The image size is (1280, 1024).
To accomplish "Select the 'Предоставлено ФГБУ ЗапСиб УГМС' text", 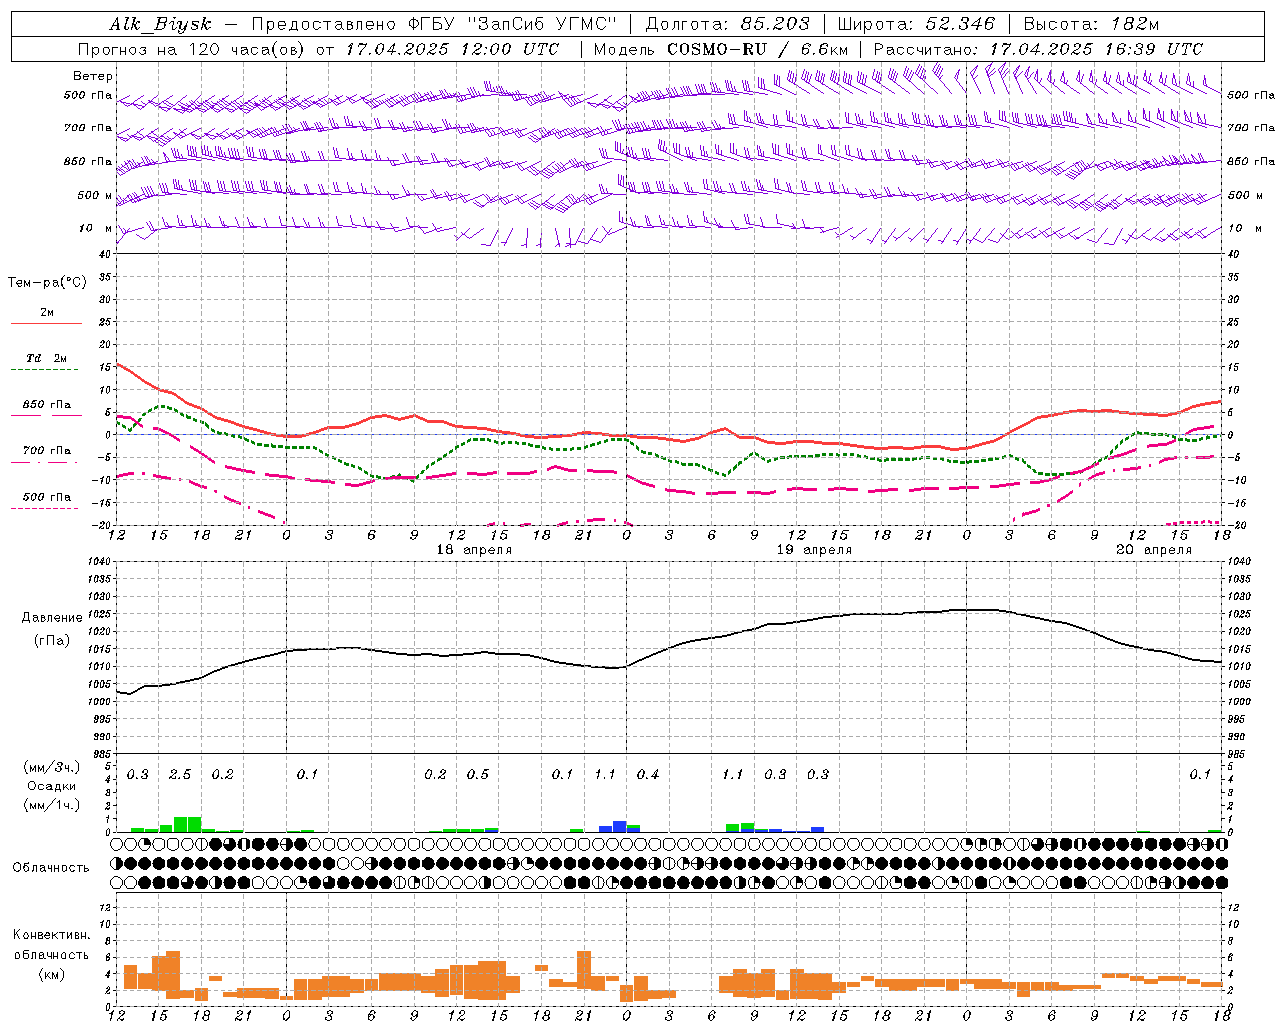I will [x=434, y=24].
